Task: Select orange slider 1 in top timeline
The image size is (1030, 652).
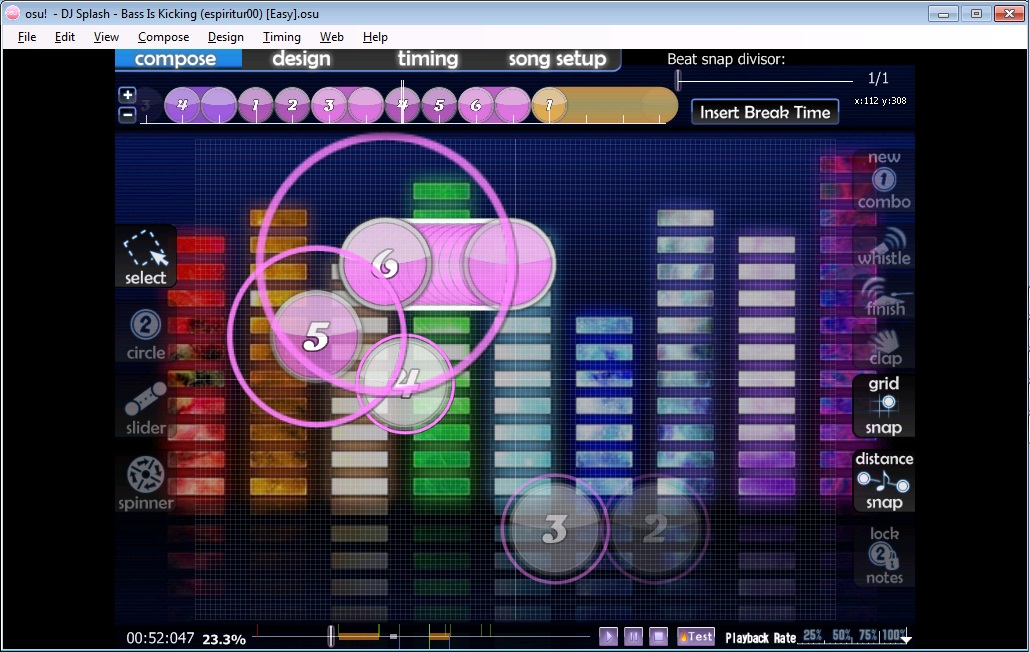Action: [604, 105]
